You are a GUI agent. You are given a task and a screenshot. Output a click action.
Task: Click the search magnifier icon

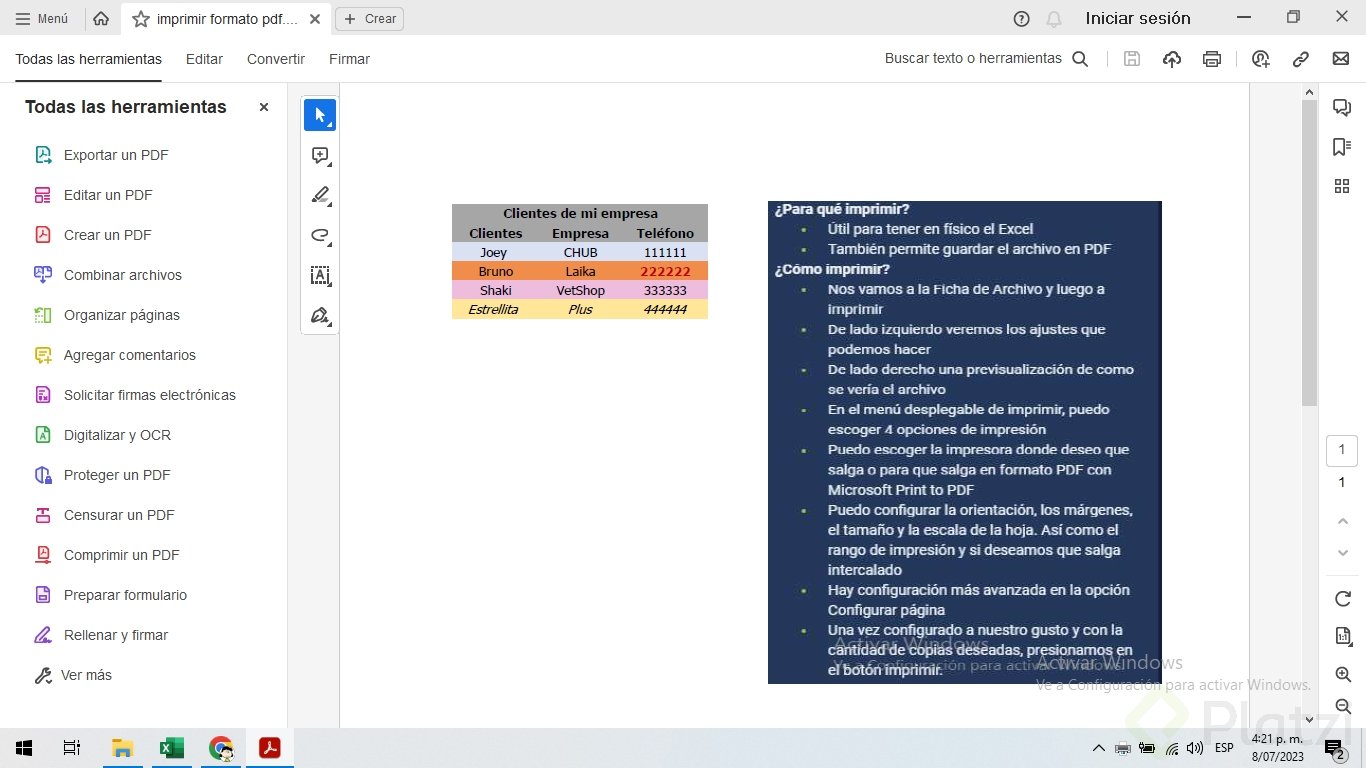[x=1080, y=59]
